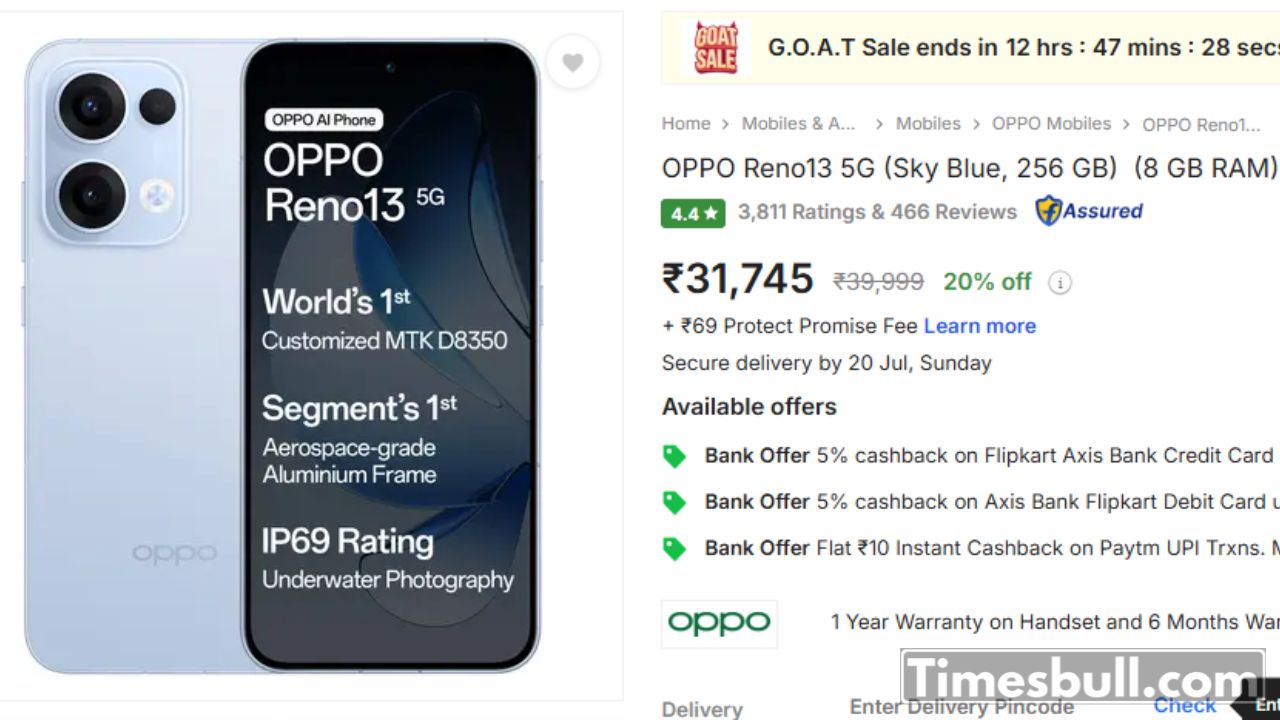This screenshot has height=720, width=1280.
Task: Click the Flipkart Assured badge
Action: 1089,211
